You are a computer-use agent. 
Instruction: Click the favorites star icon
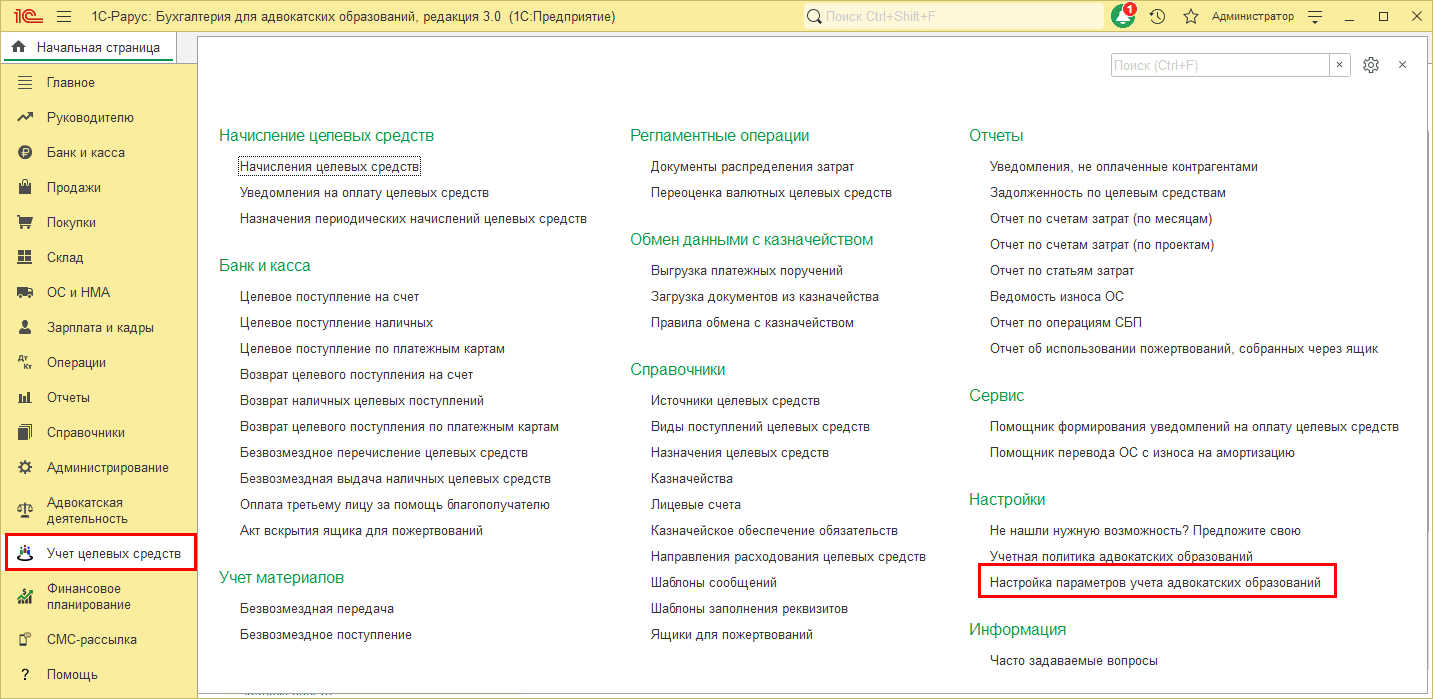[1190, 17]
